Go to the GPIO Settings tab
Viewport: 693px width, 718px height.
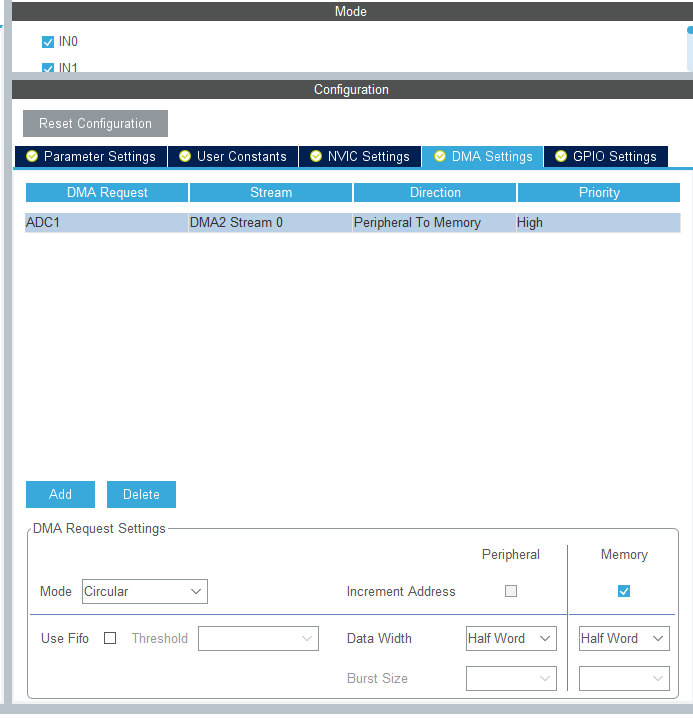pyautogui.click(x=606, y=157)
